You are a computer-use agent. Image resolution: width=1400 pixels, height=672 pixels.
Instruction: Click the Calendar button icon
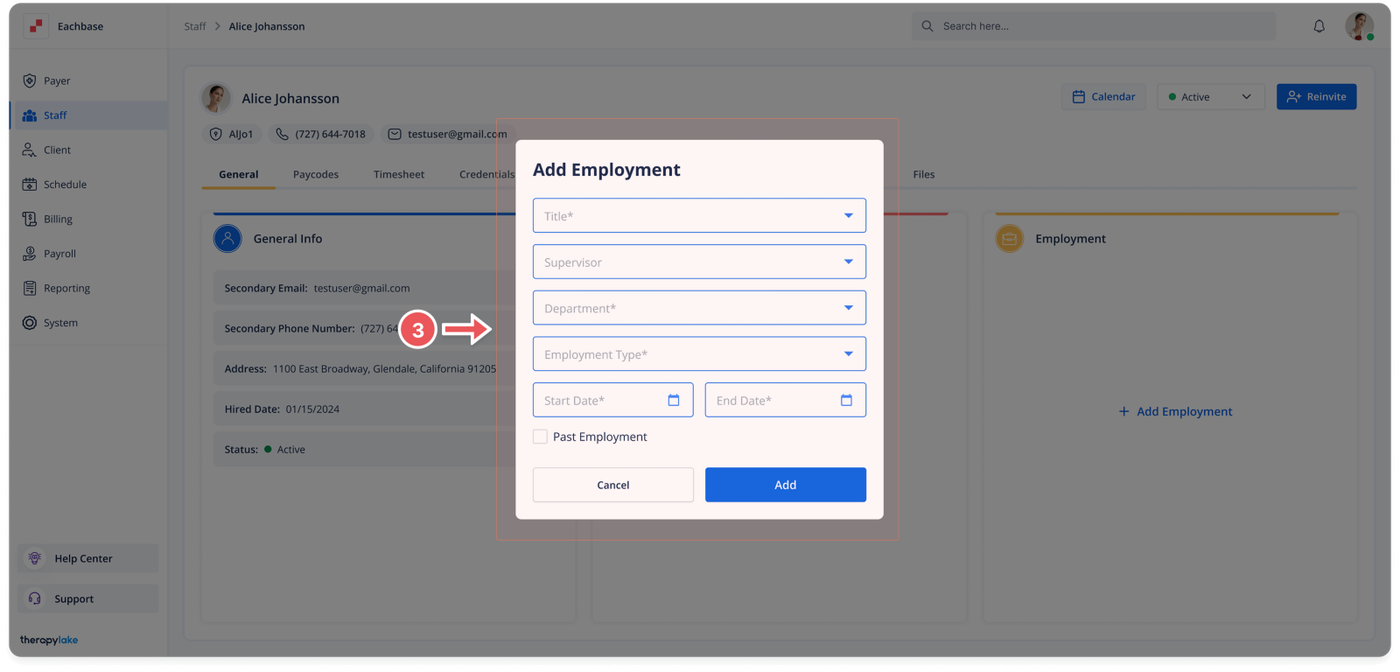pos(1079,97)
